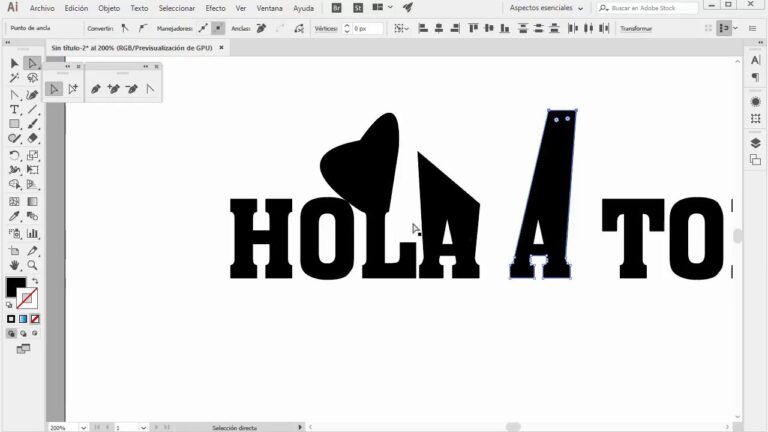Select the black arrow Selection tool
The width and height of the screenshot is (768, 432).
pyautogui.click(x=14, y=63)
